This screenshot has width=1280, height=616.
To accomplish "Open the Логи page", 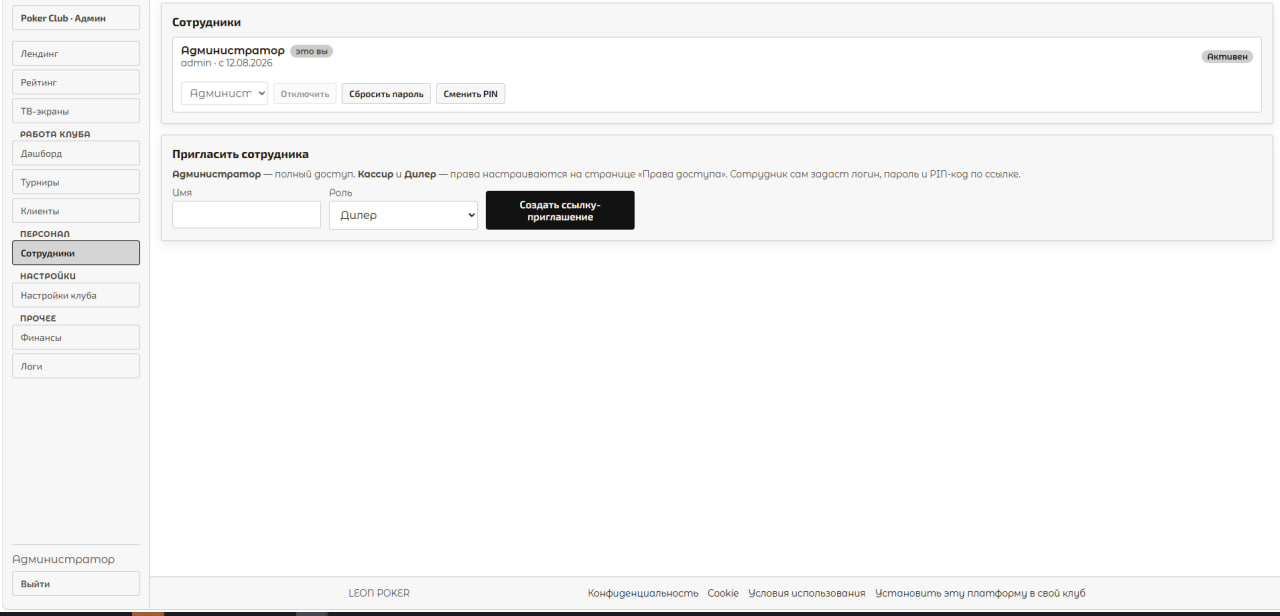I will coord(76,366).
